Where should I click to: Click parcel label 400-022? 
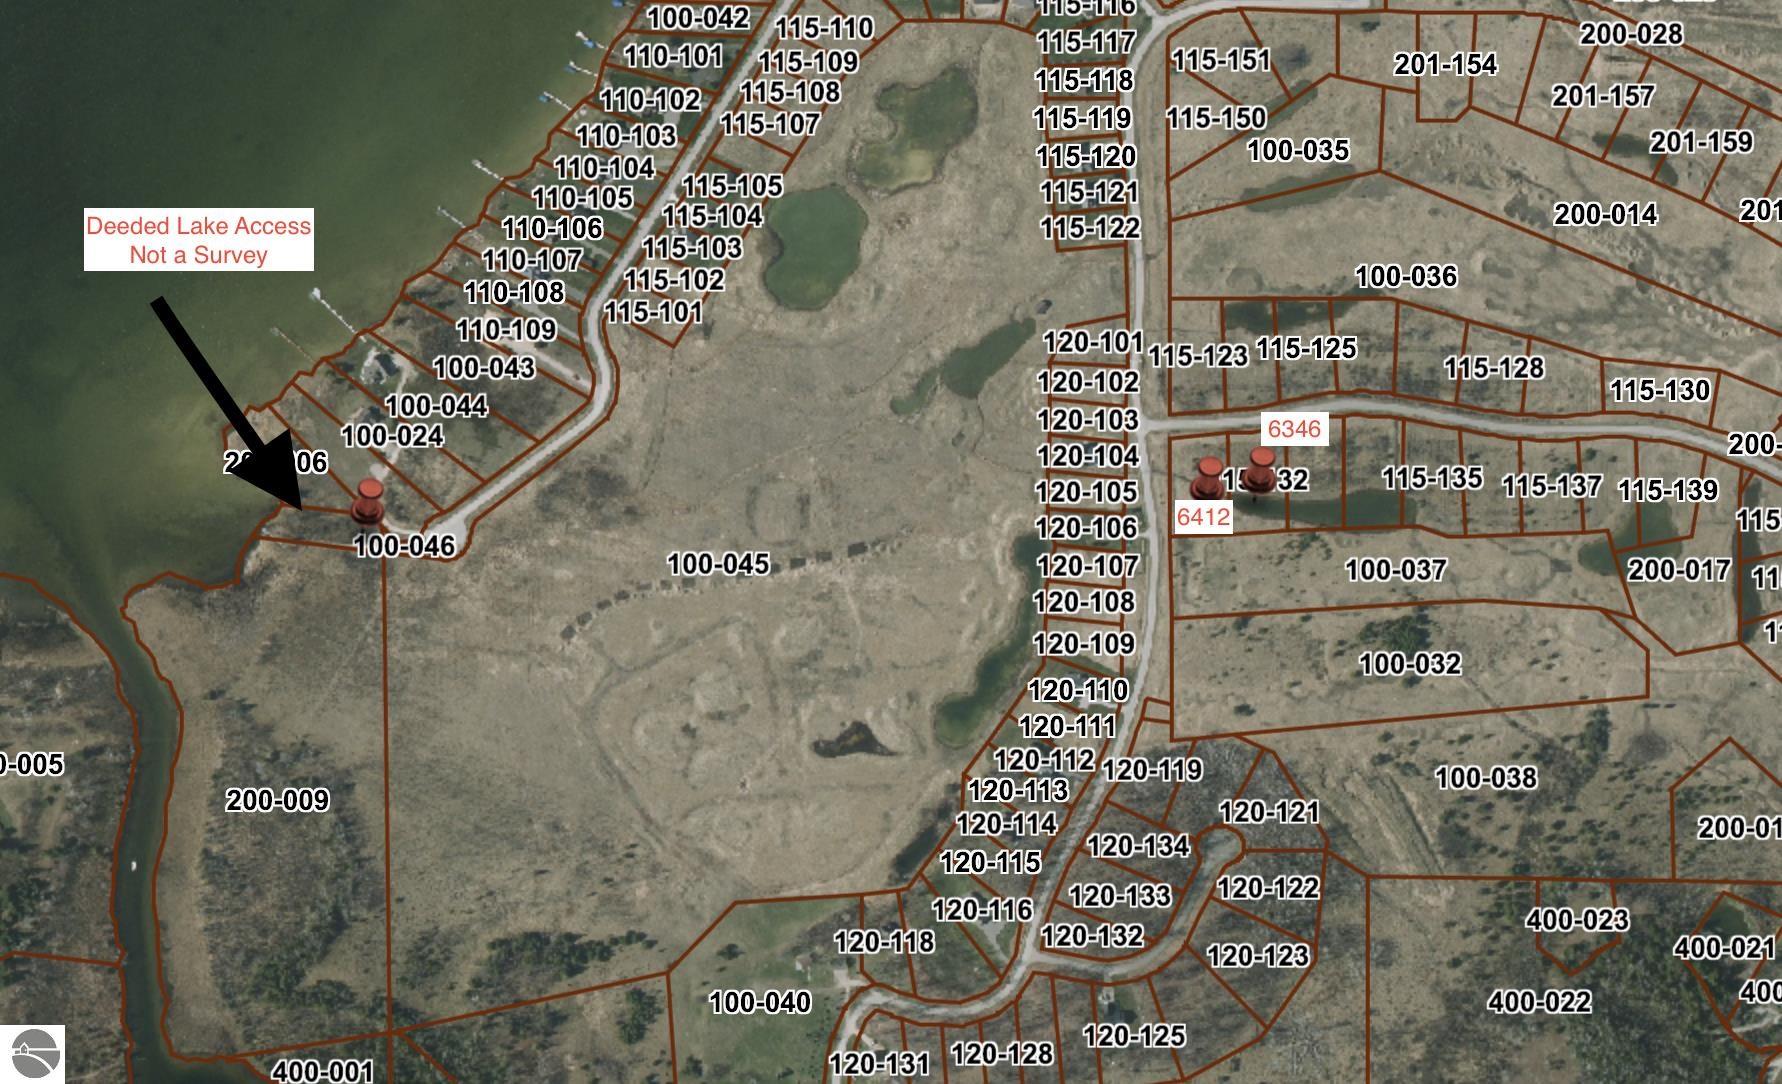1538,1001
